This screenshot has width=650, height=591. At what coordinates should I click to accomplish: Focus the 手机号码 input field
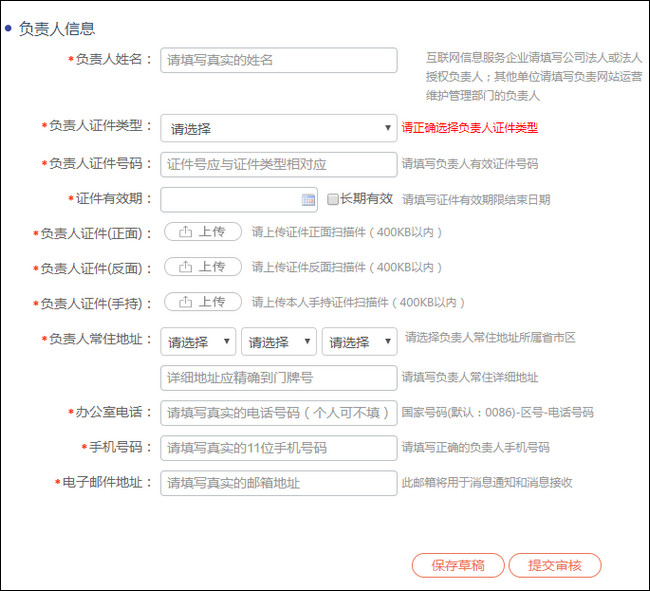click(279, 448)
